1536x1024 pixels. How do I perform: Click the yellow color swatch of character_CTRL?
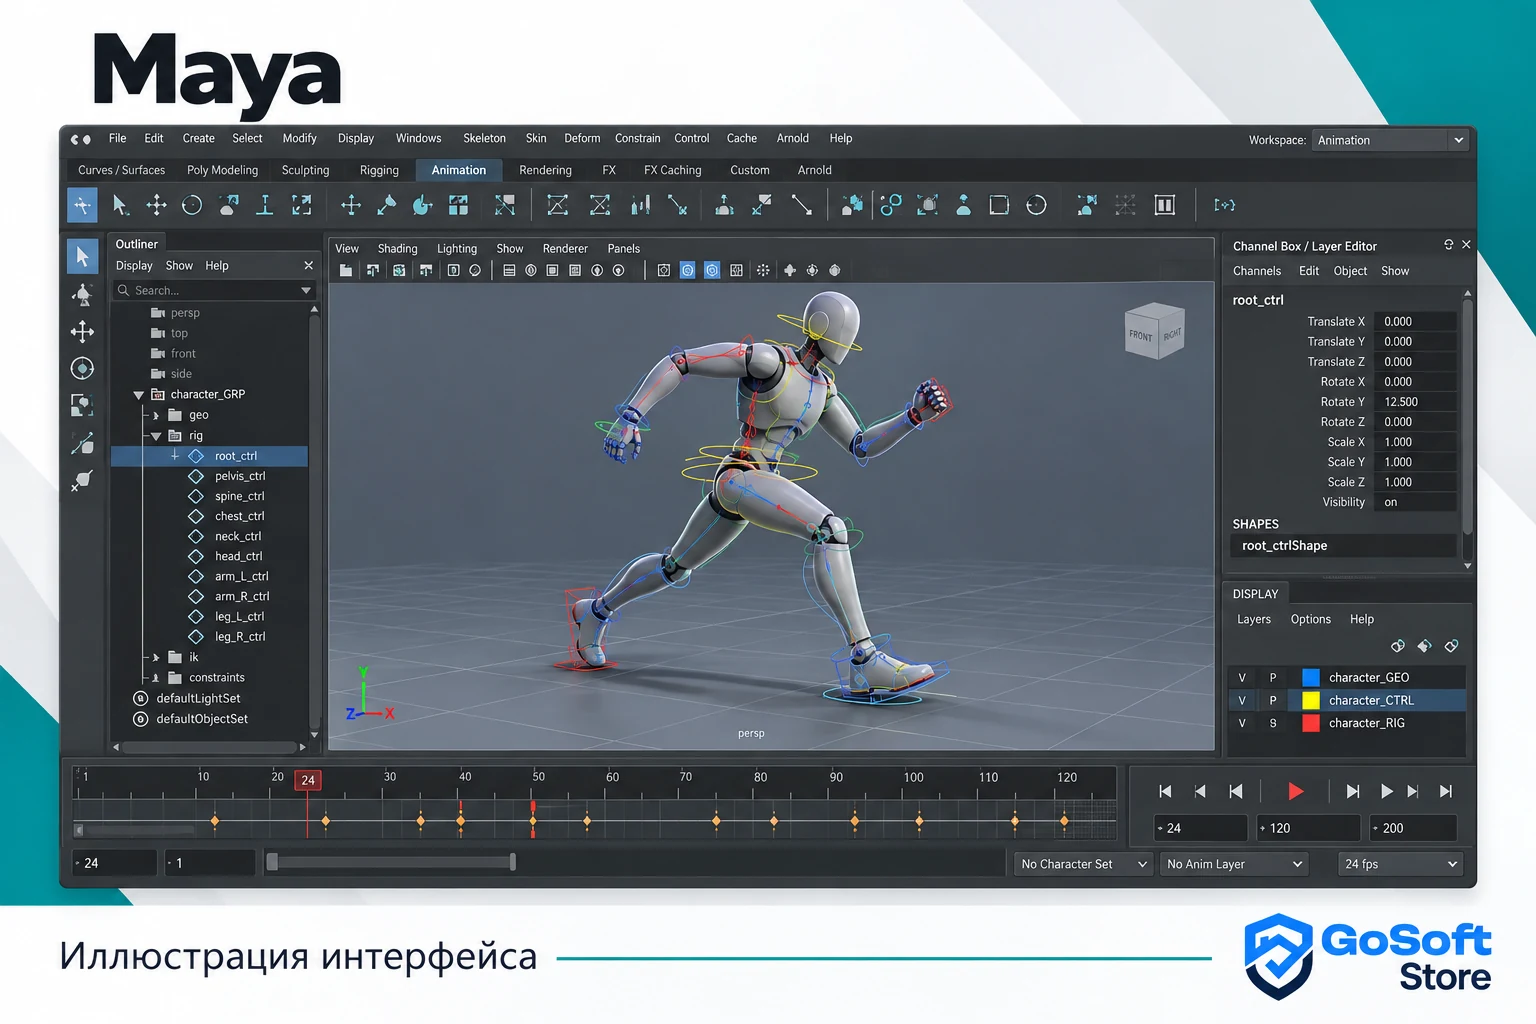pos(1310,700)
